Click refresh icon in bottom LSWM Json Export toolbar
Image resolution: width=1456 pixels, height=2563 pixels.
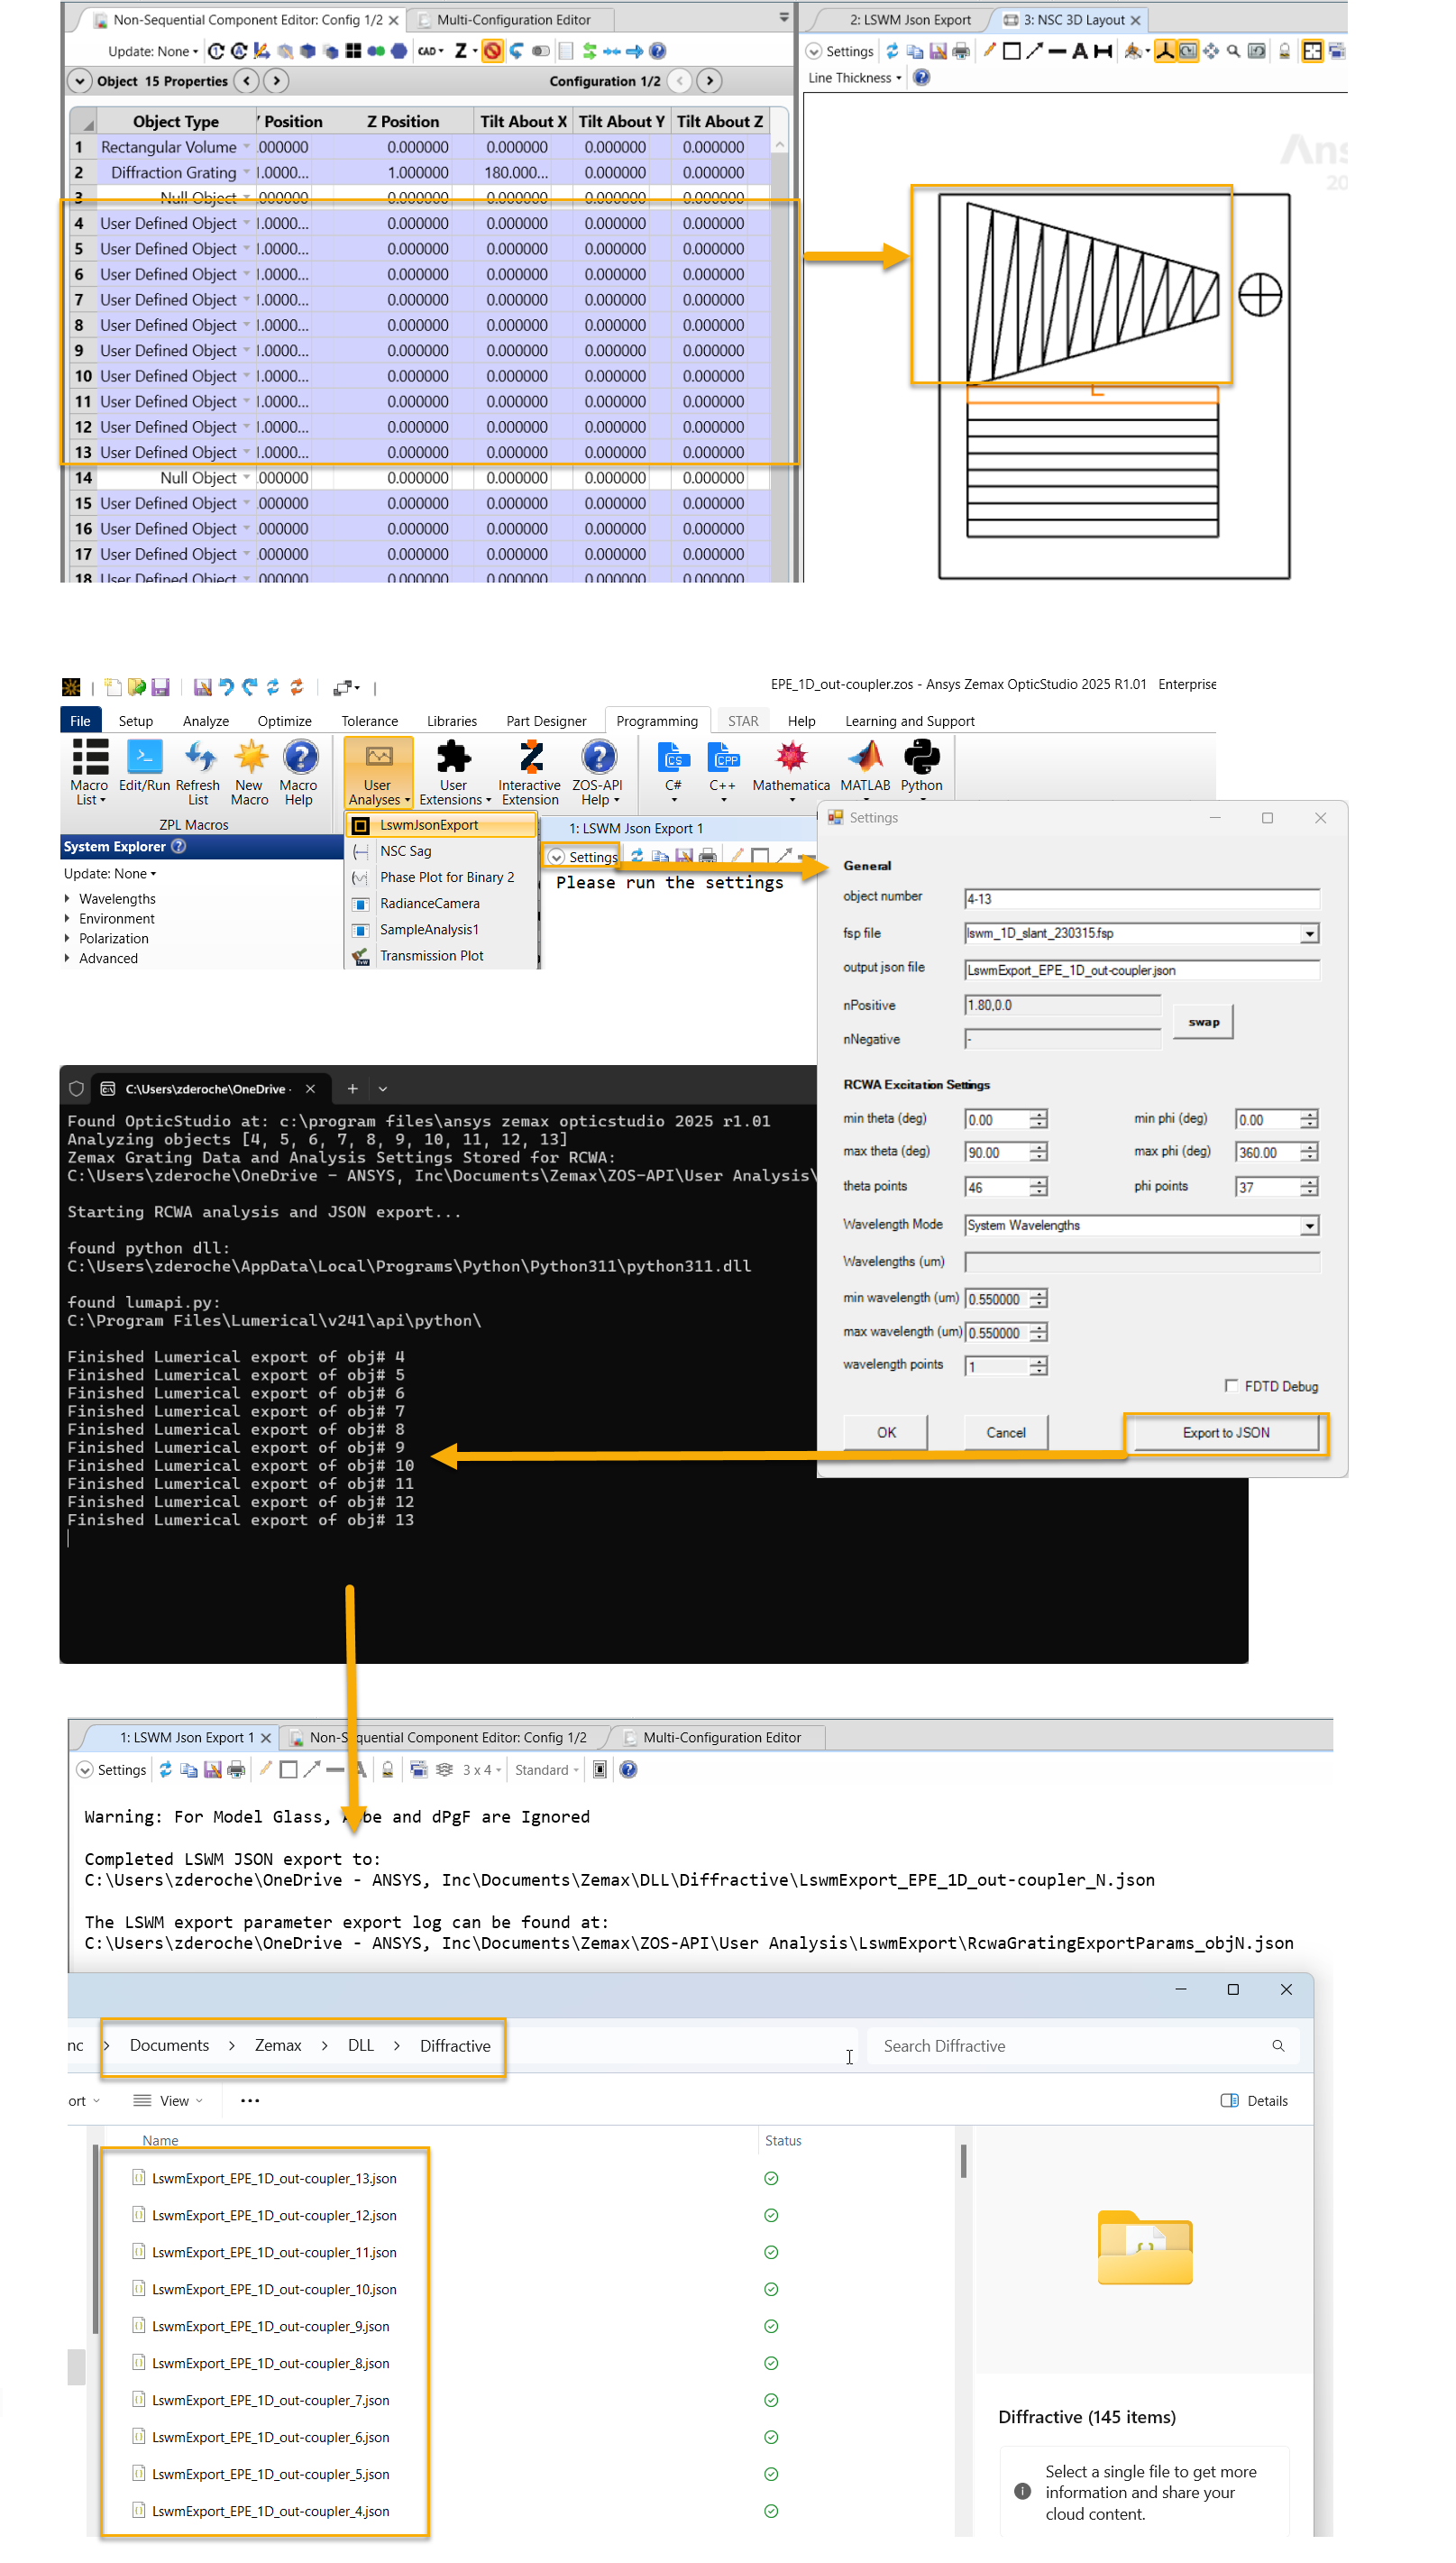tap(166, 1769)
